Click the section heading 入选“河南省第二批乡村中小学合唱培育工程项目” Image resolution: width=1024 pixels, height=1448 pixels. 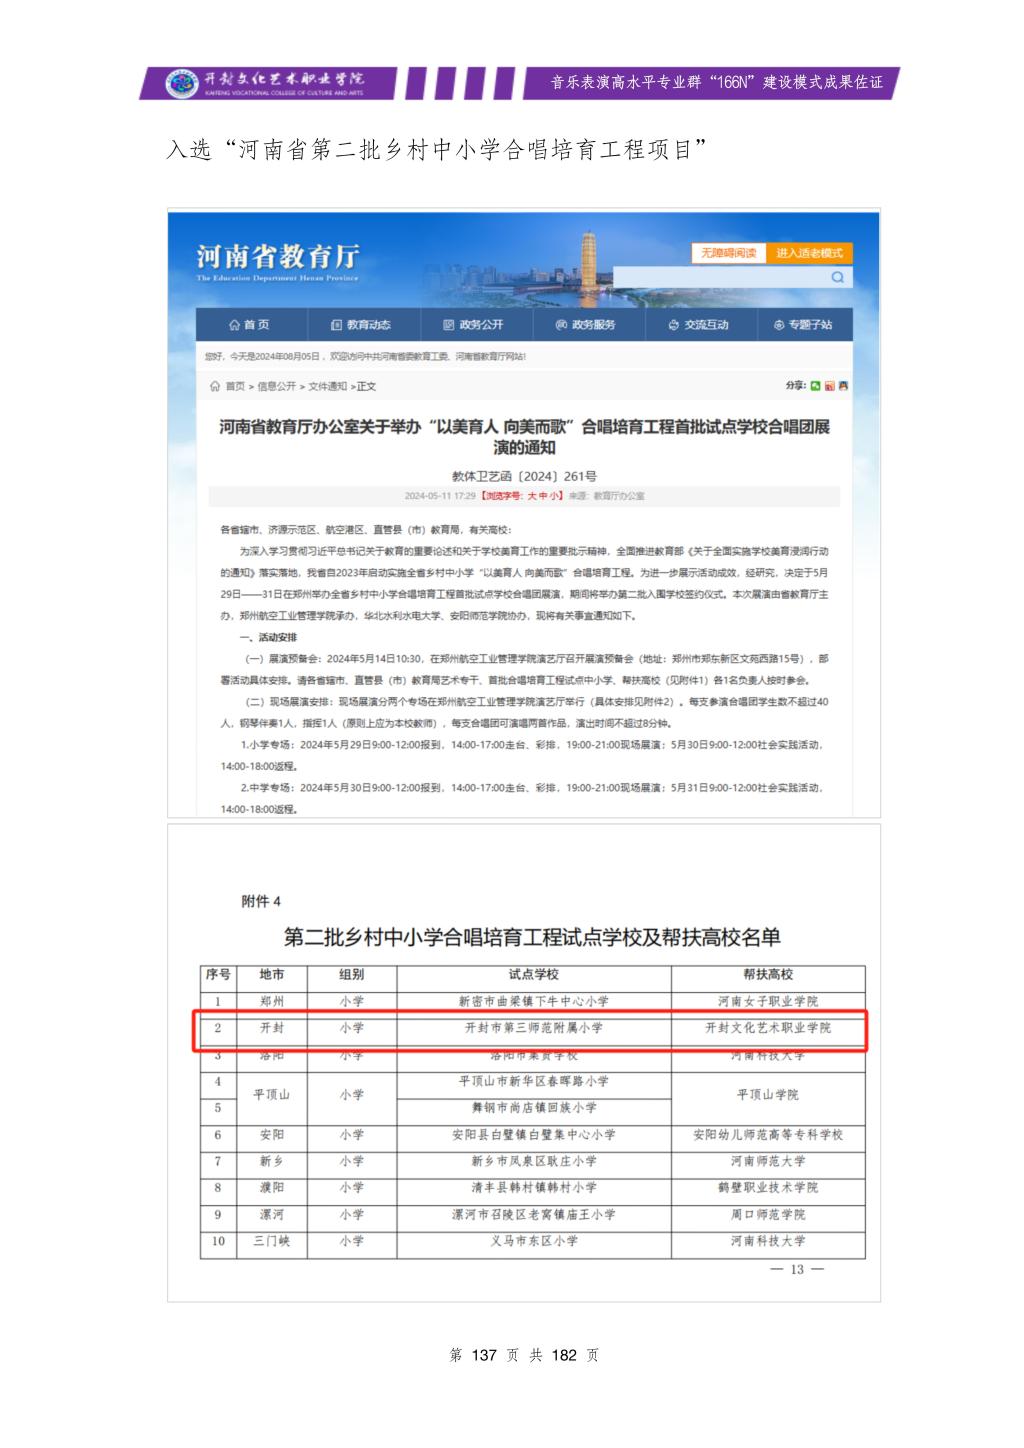pos(437,150)
